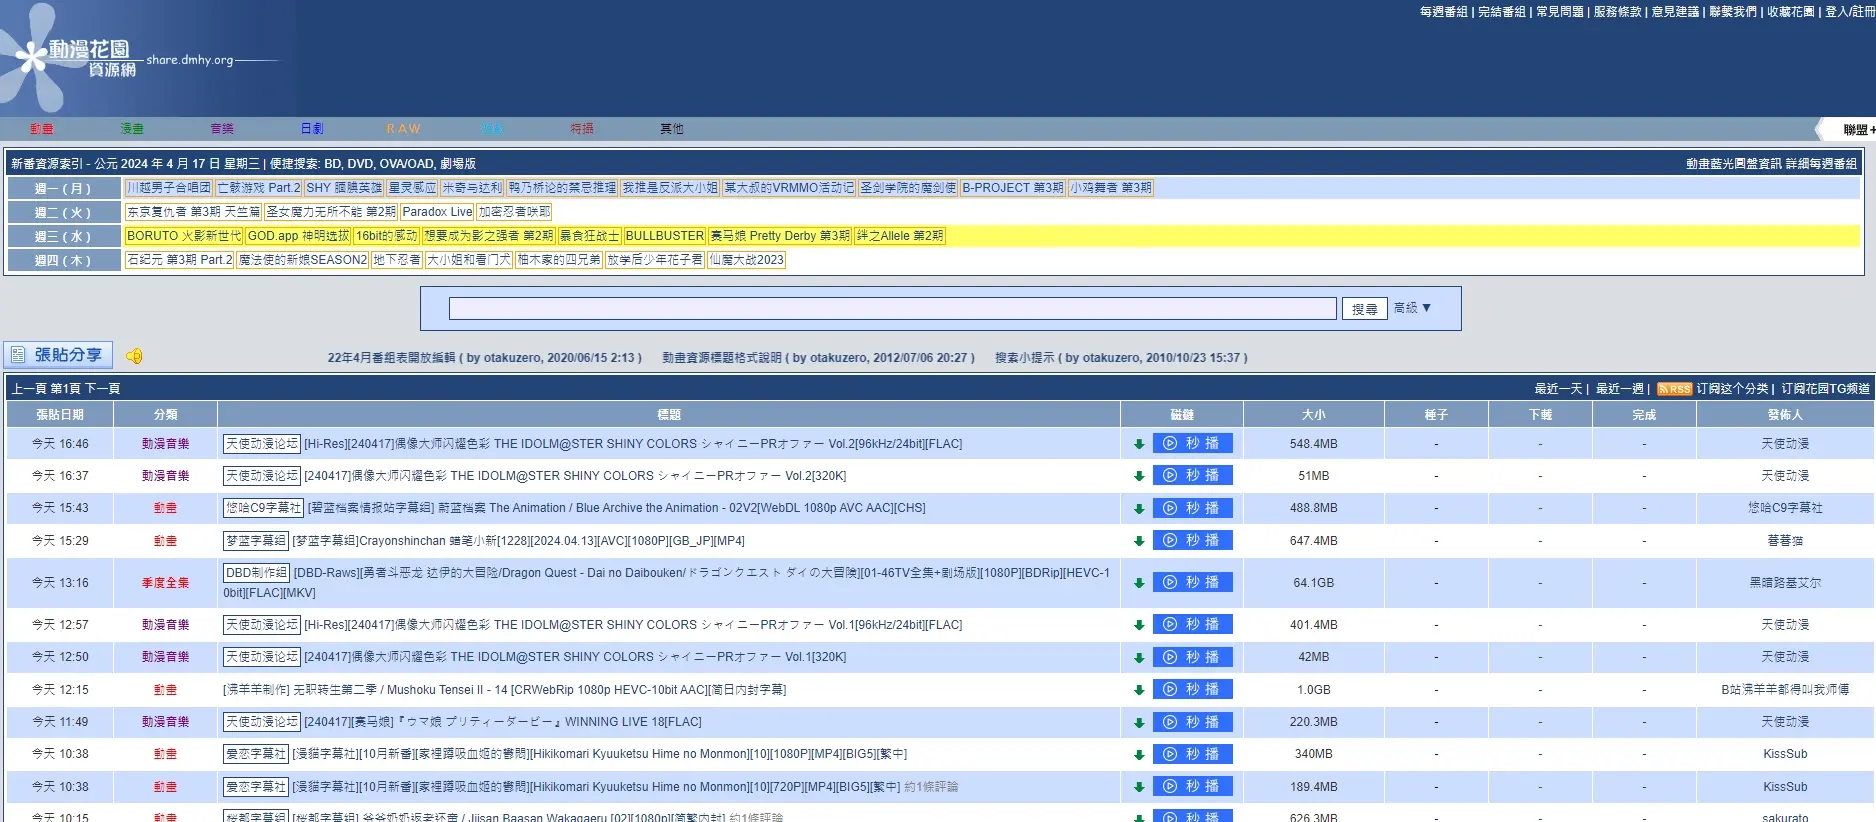Viewport: 1876px width, 822px height.
Task: Expand the 聯盟 + panel at right edge
Action: click(x=1858, y=130)
